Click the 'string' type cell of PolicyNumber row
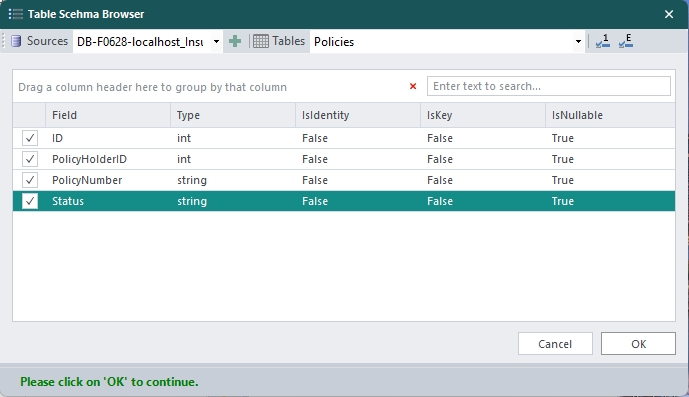The image size is (689, 397). [233, 180]
